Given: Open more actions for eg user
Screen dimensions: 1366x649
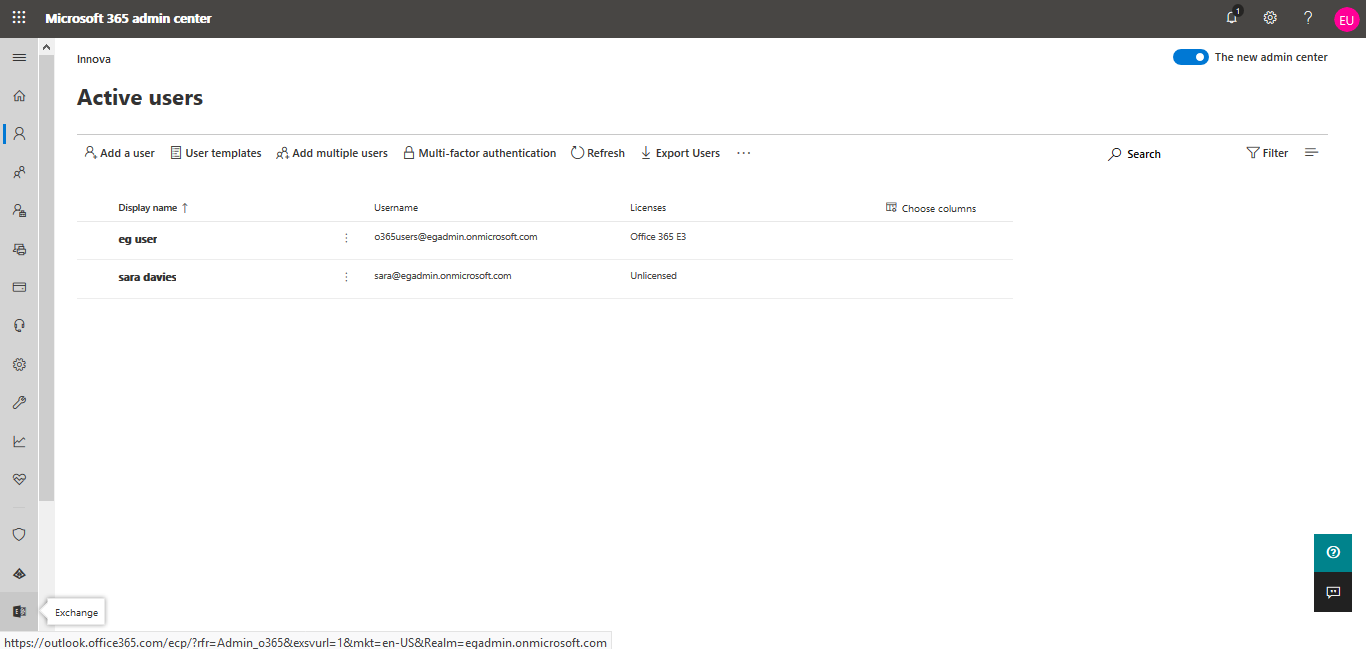Looking at the screenshot, I should pos(346,238).
